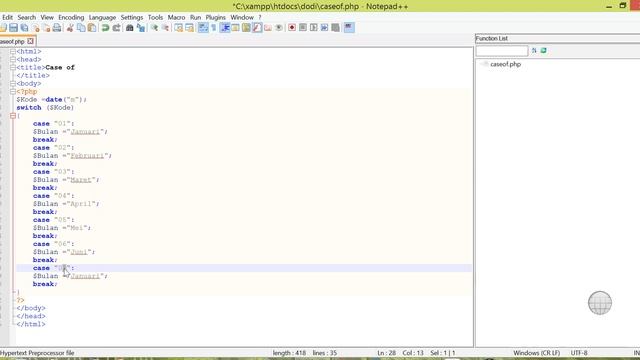Click the Folder as Workspace icon
This screenshot has width=640, height=360.
pyautogui.click(x=267, y=28)
